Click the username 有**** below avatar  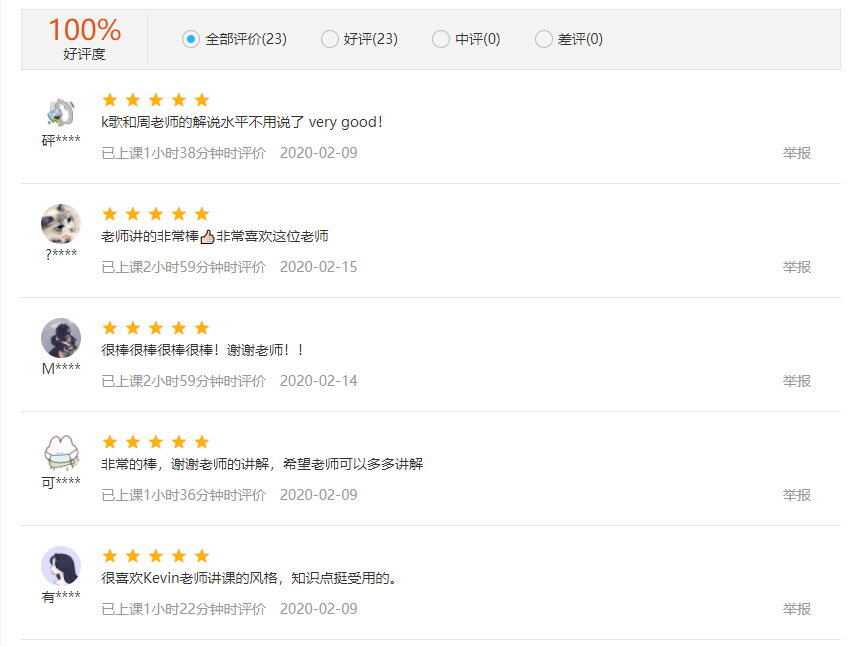tap(61, 597)
